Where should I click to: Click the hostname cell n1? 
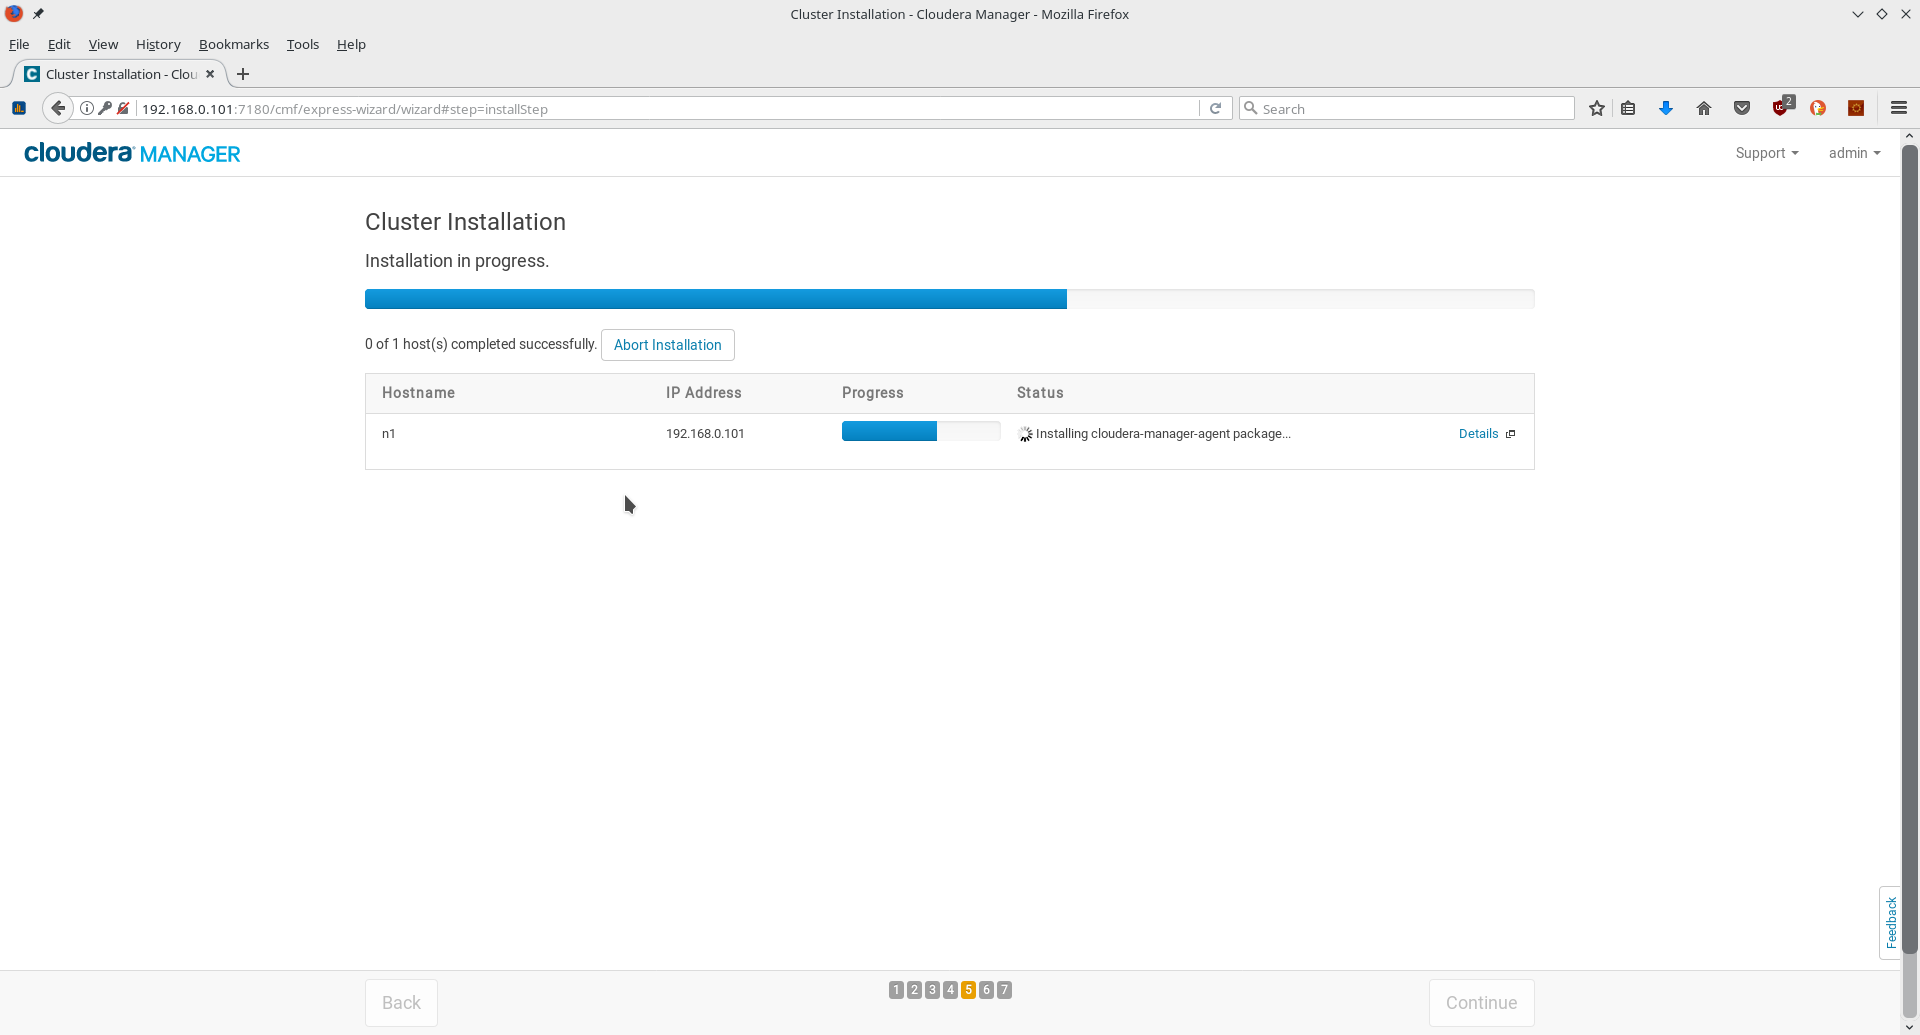coord(389,434)
